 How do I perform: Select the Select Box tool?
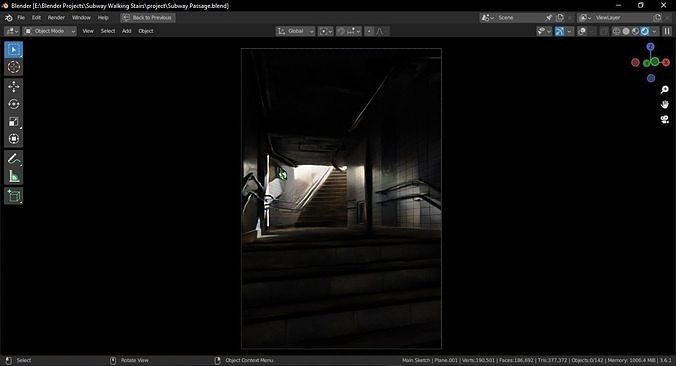coord(13,50)
